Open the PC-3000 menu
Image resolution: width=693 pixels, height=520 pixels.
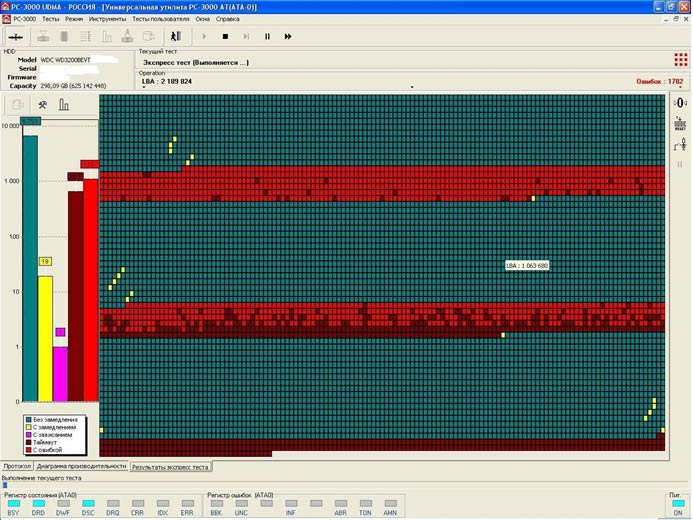pos(24,19)
